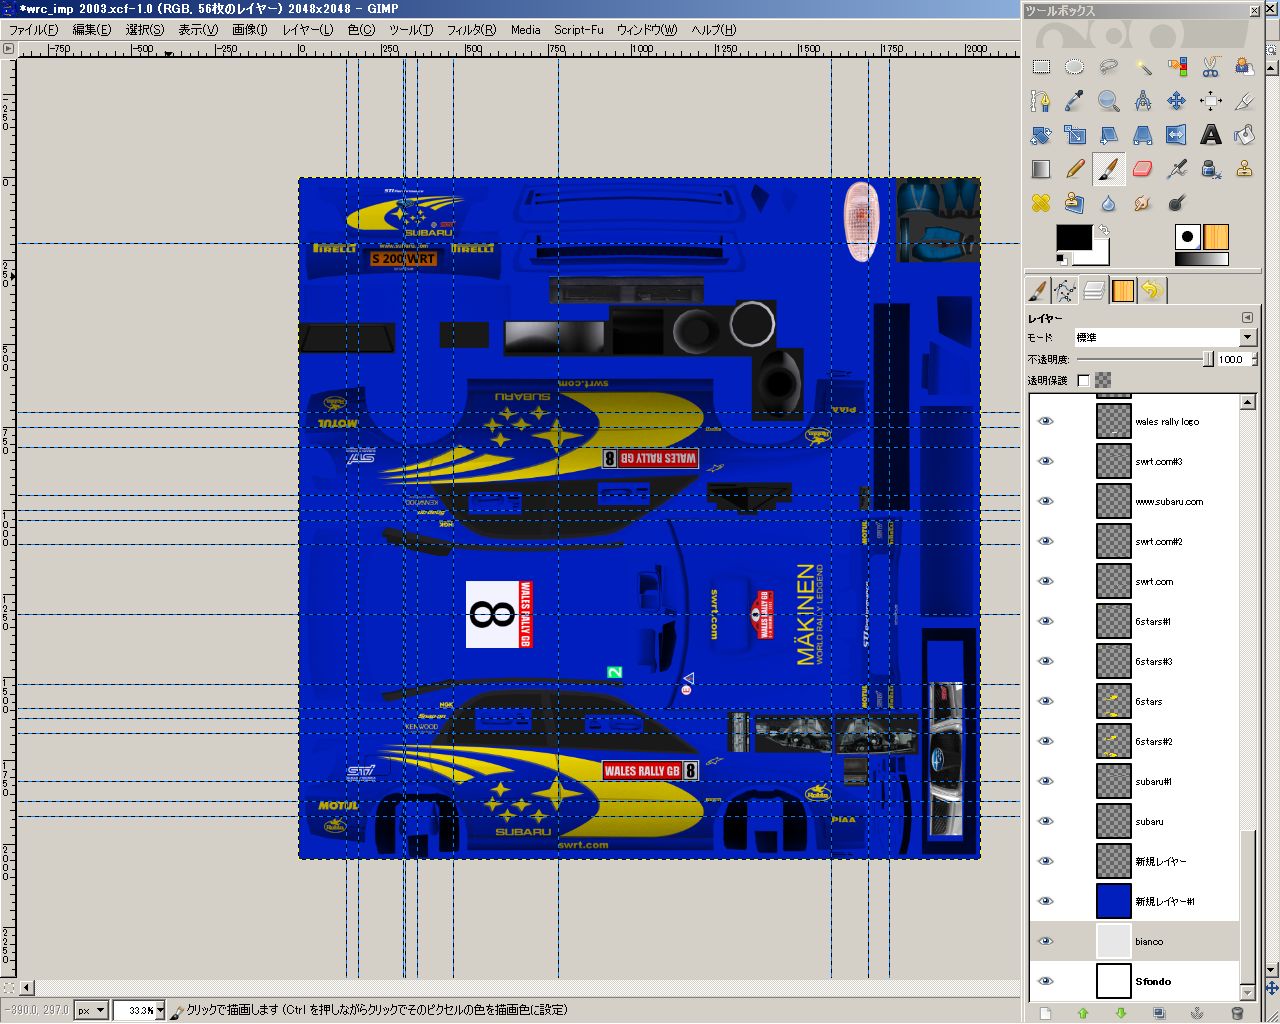Image resolution: width=1280 pixels, height=1024 pixels.
Task: Select the Crop knife tool
Action: click(1244, 101)
